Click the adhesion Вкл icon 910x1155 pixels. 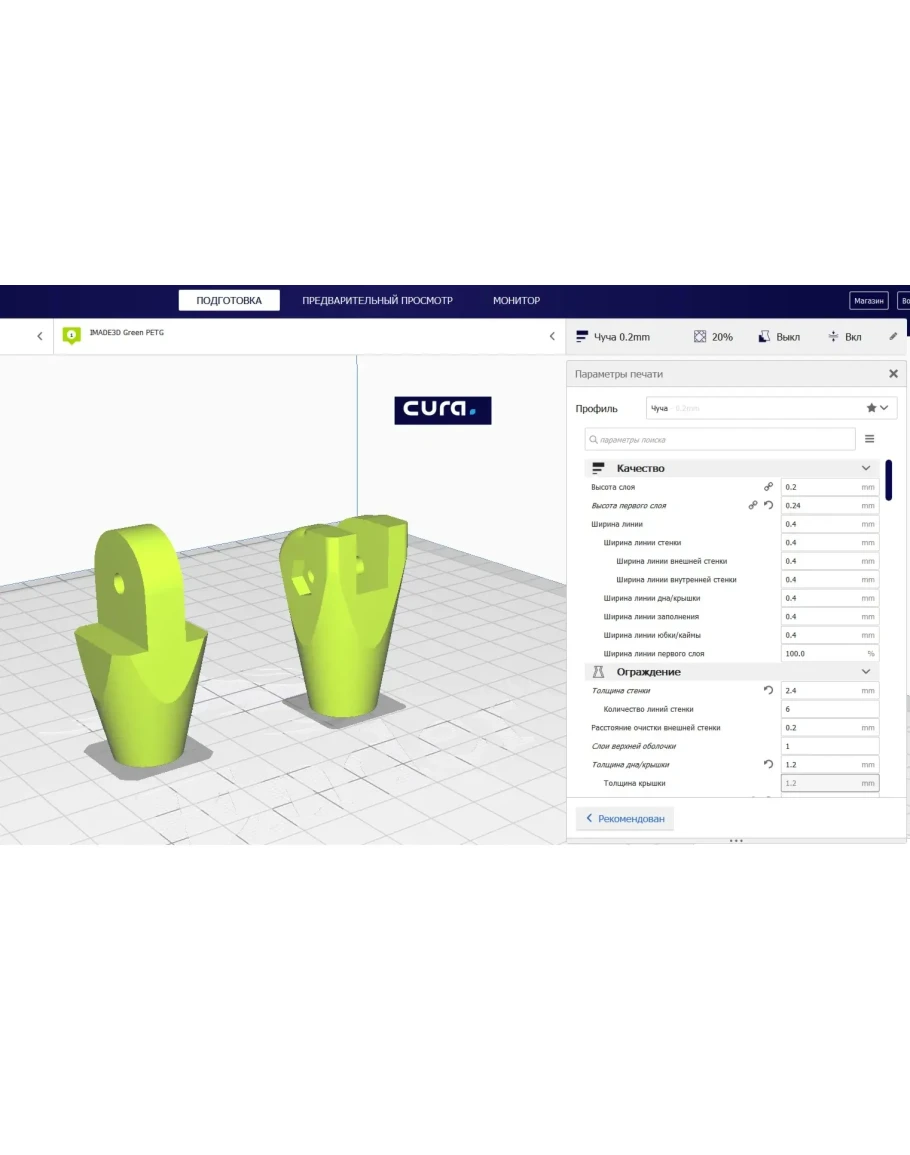[833, 337]
